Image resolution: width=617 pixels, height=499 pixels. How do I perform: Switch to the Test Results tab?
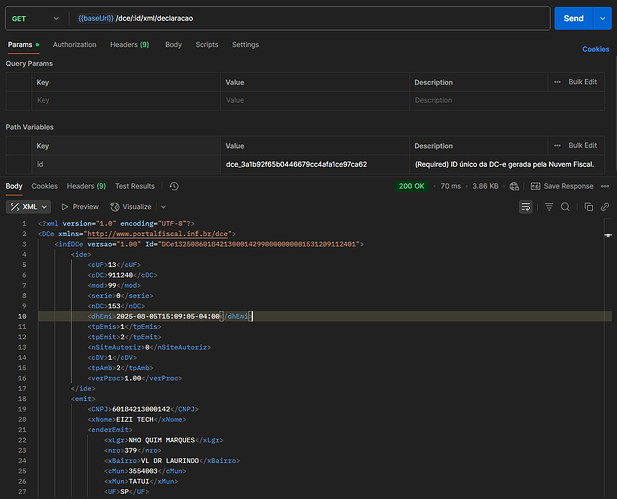(x=134, y=186)
